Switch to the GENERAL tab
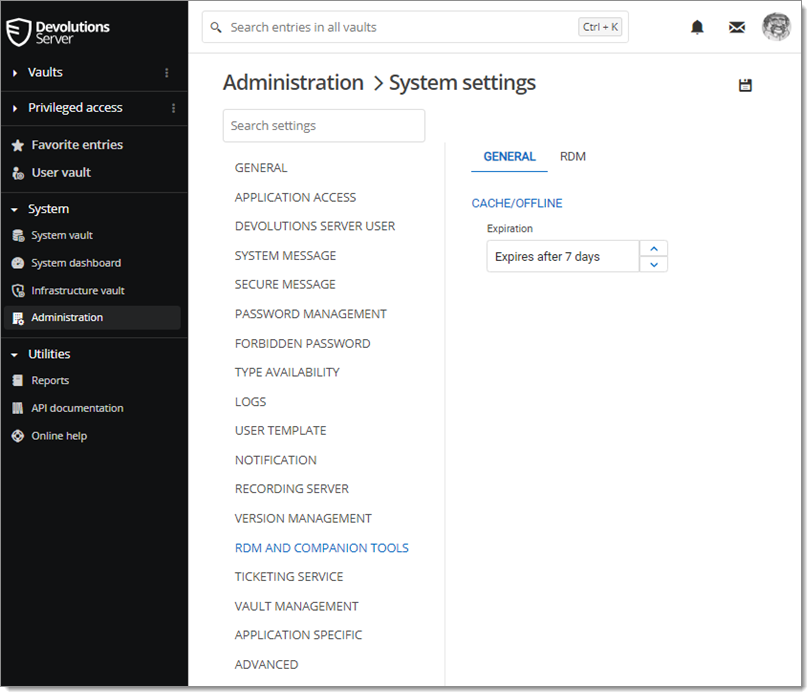 [509, 157]
